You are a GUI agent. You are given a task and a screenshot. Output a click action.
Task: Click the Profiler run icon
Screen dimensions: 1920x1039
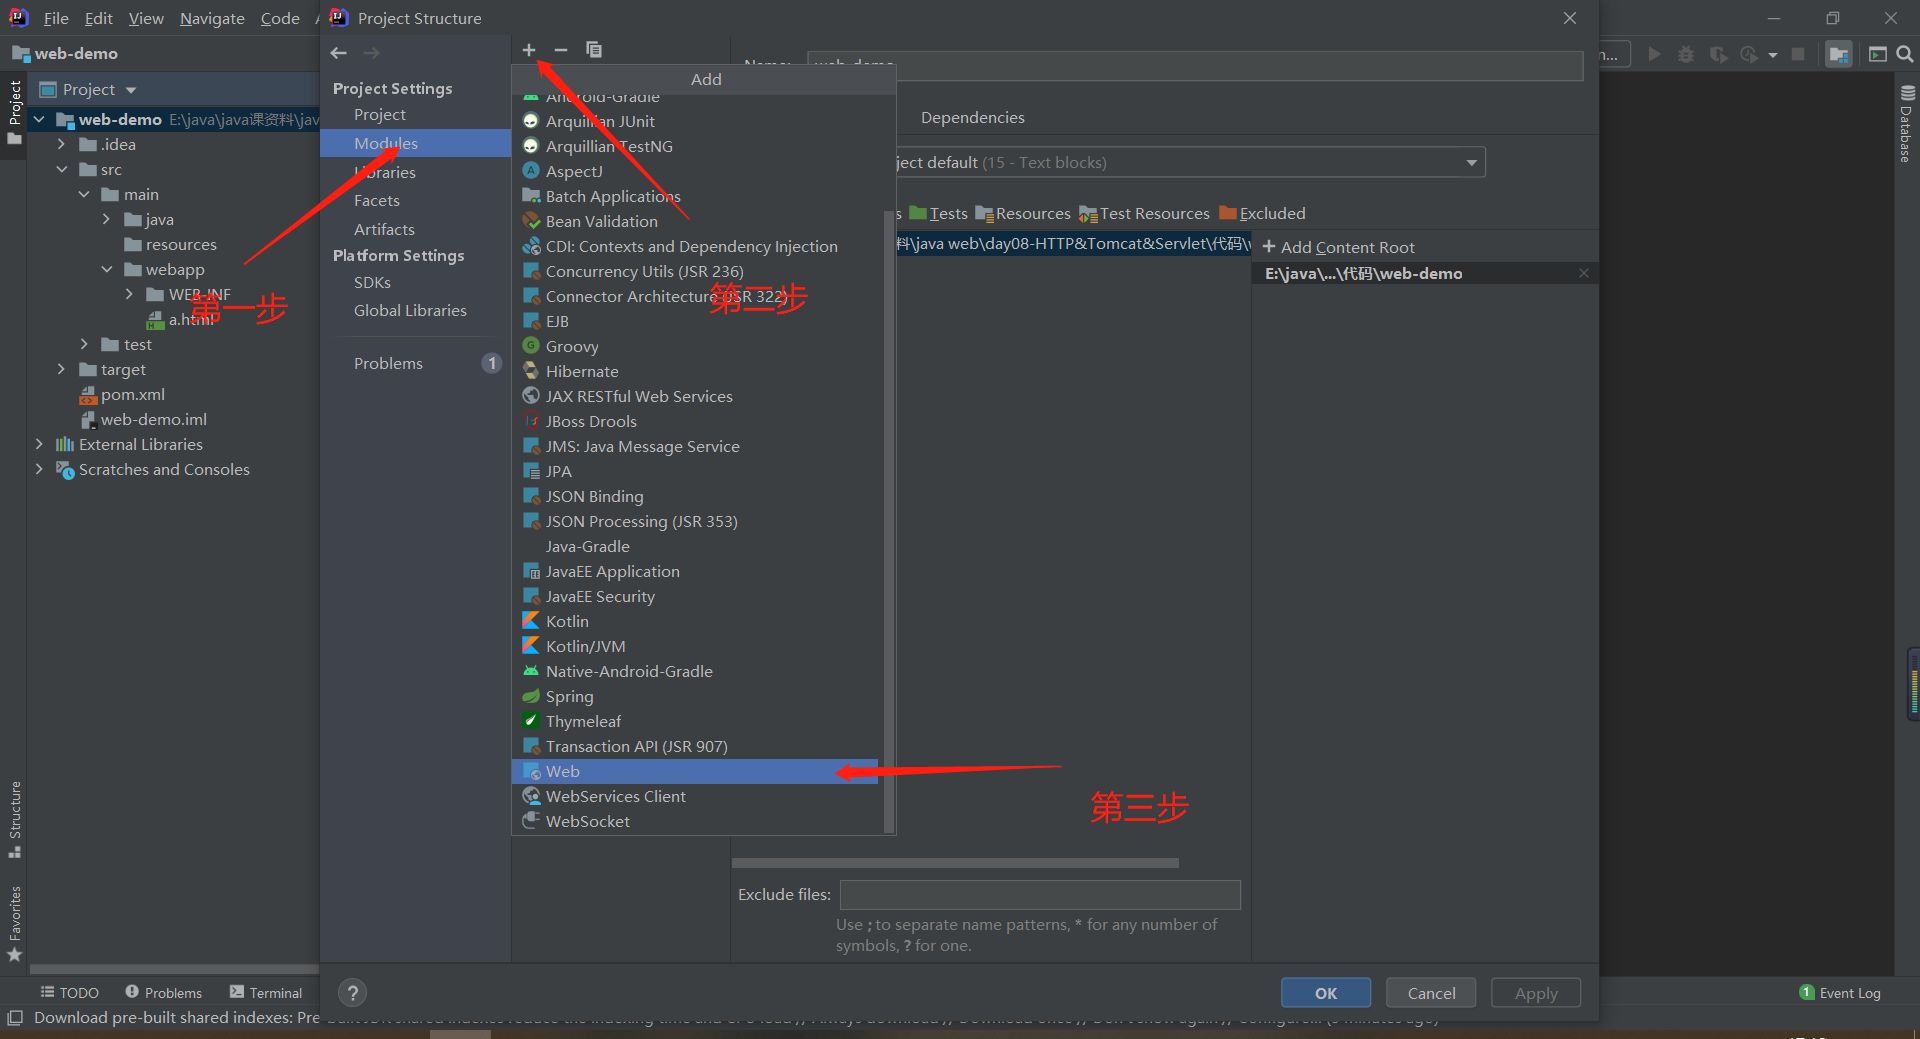click(1749, 54)
